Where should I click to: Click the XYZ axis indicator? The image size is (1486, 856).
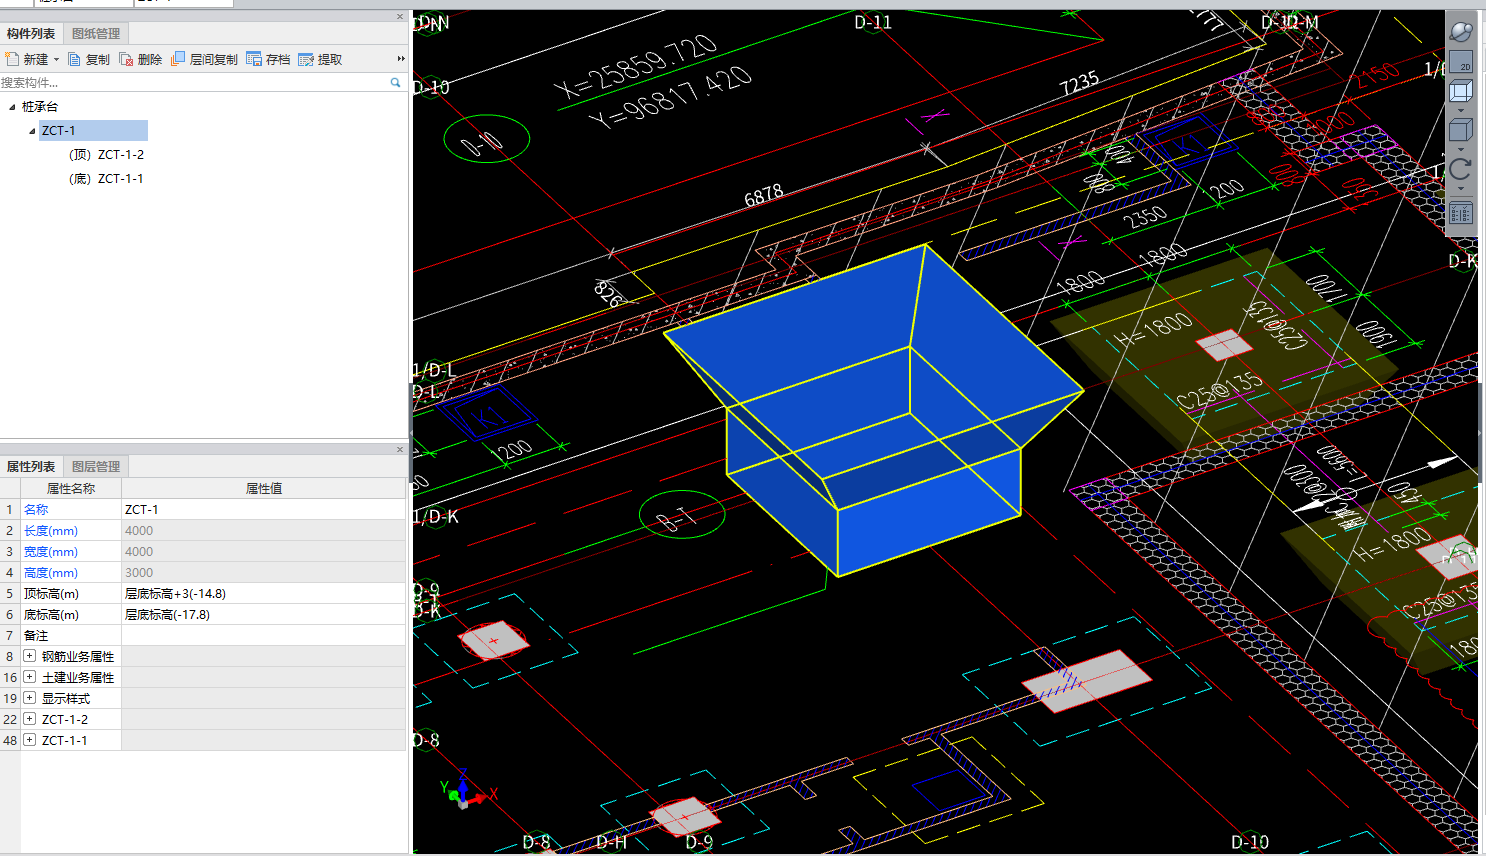465,790
